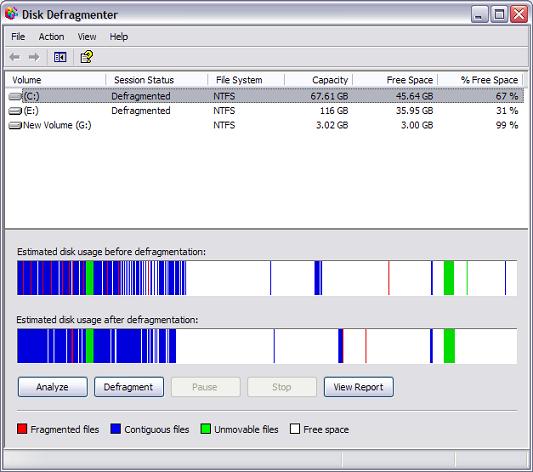Open the Help properties toolbar icon
533x472 pixels.
click(86, 57)
